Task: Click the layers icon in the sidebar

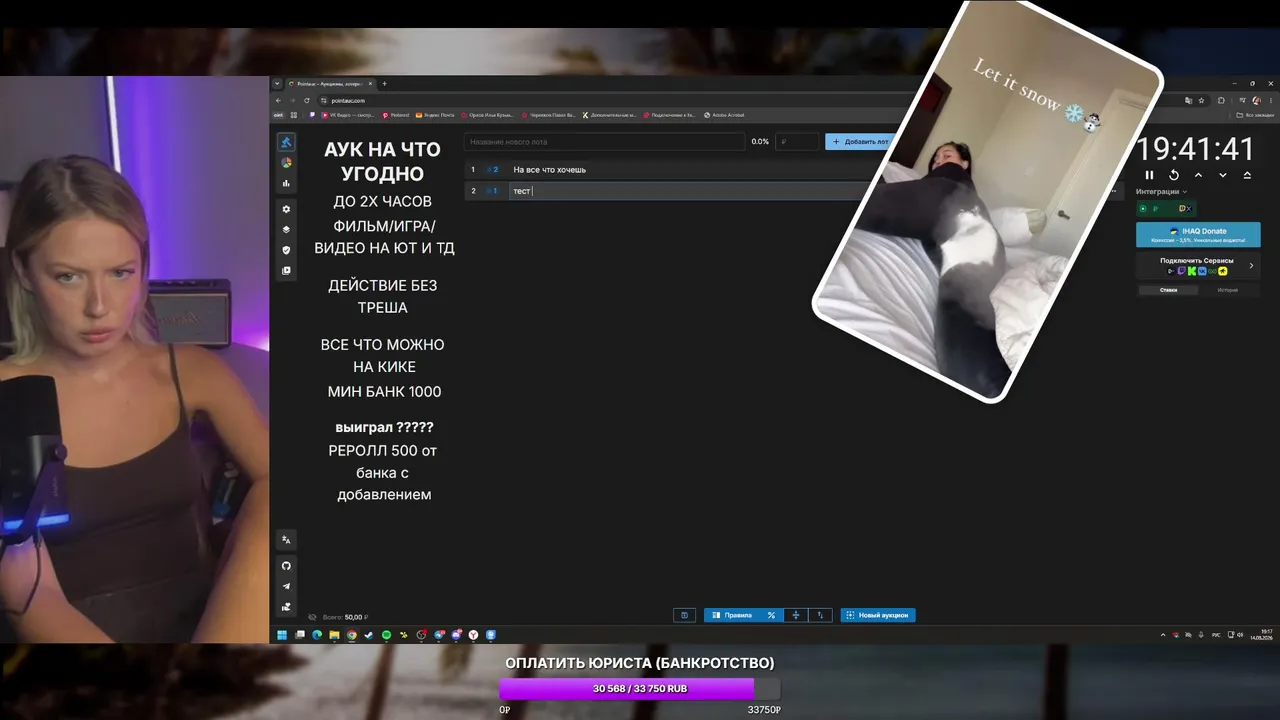Action: (286, 230)
